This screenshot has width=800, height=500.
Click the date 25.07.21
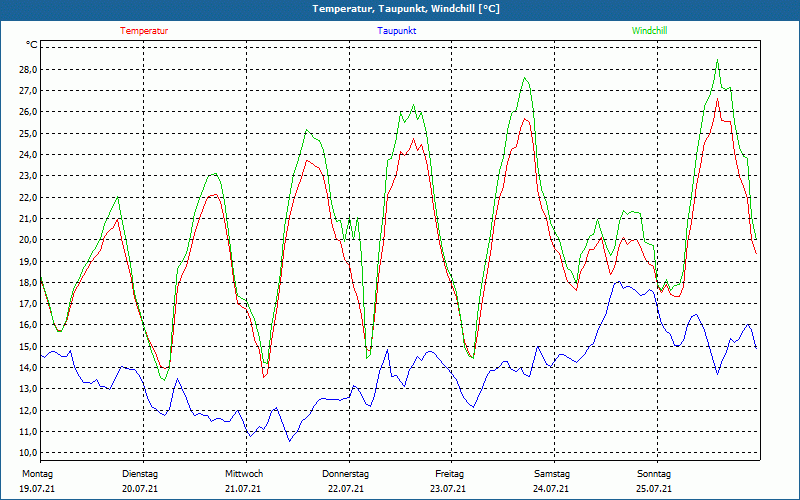[654, 489]
